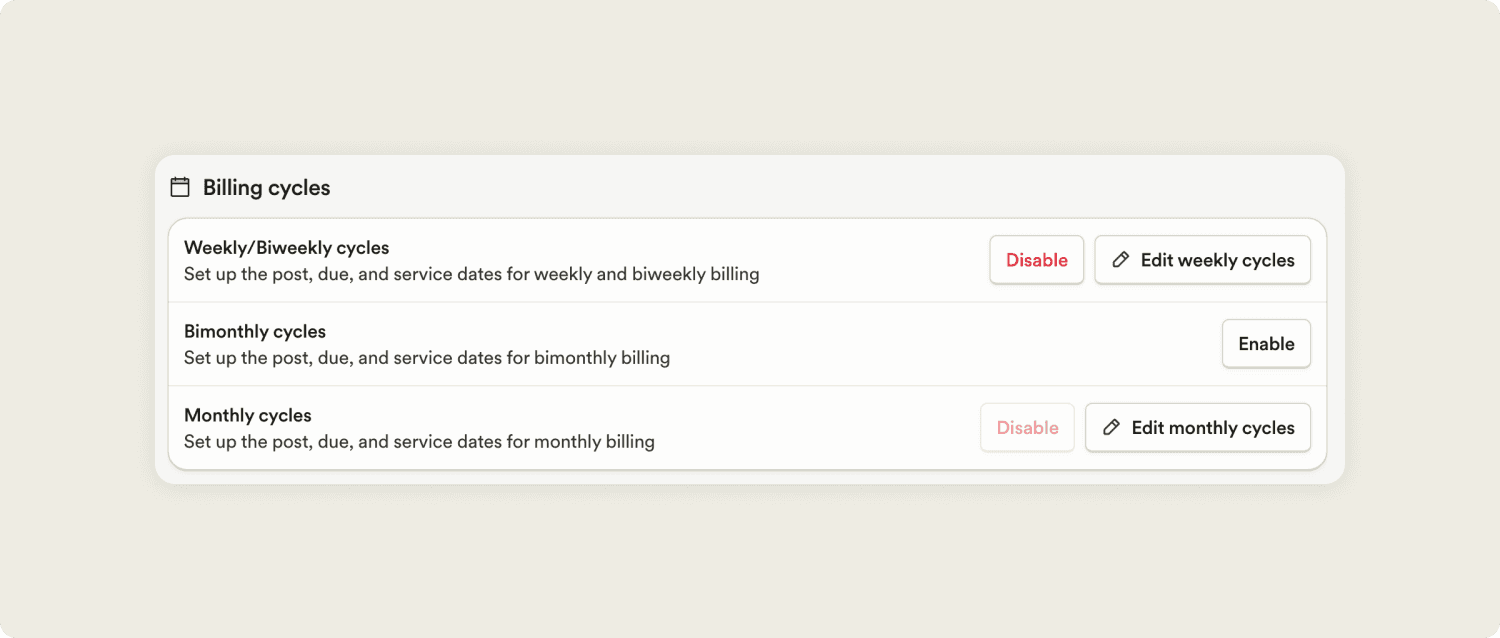This screenshot has height=638, width=1500.
Task: Select the Weekly/Biweekly cycles row title
Action: pos(286,247)
